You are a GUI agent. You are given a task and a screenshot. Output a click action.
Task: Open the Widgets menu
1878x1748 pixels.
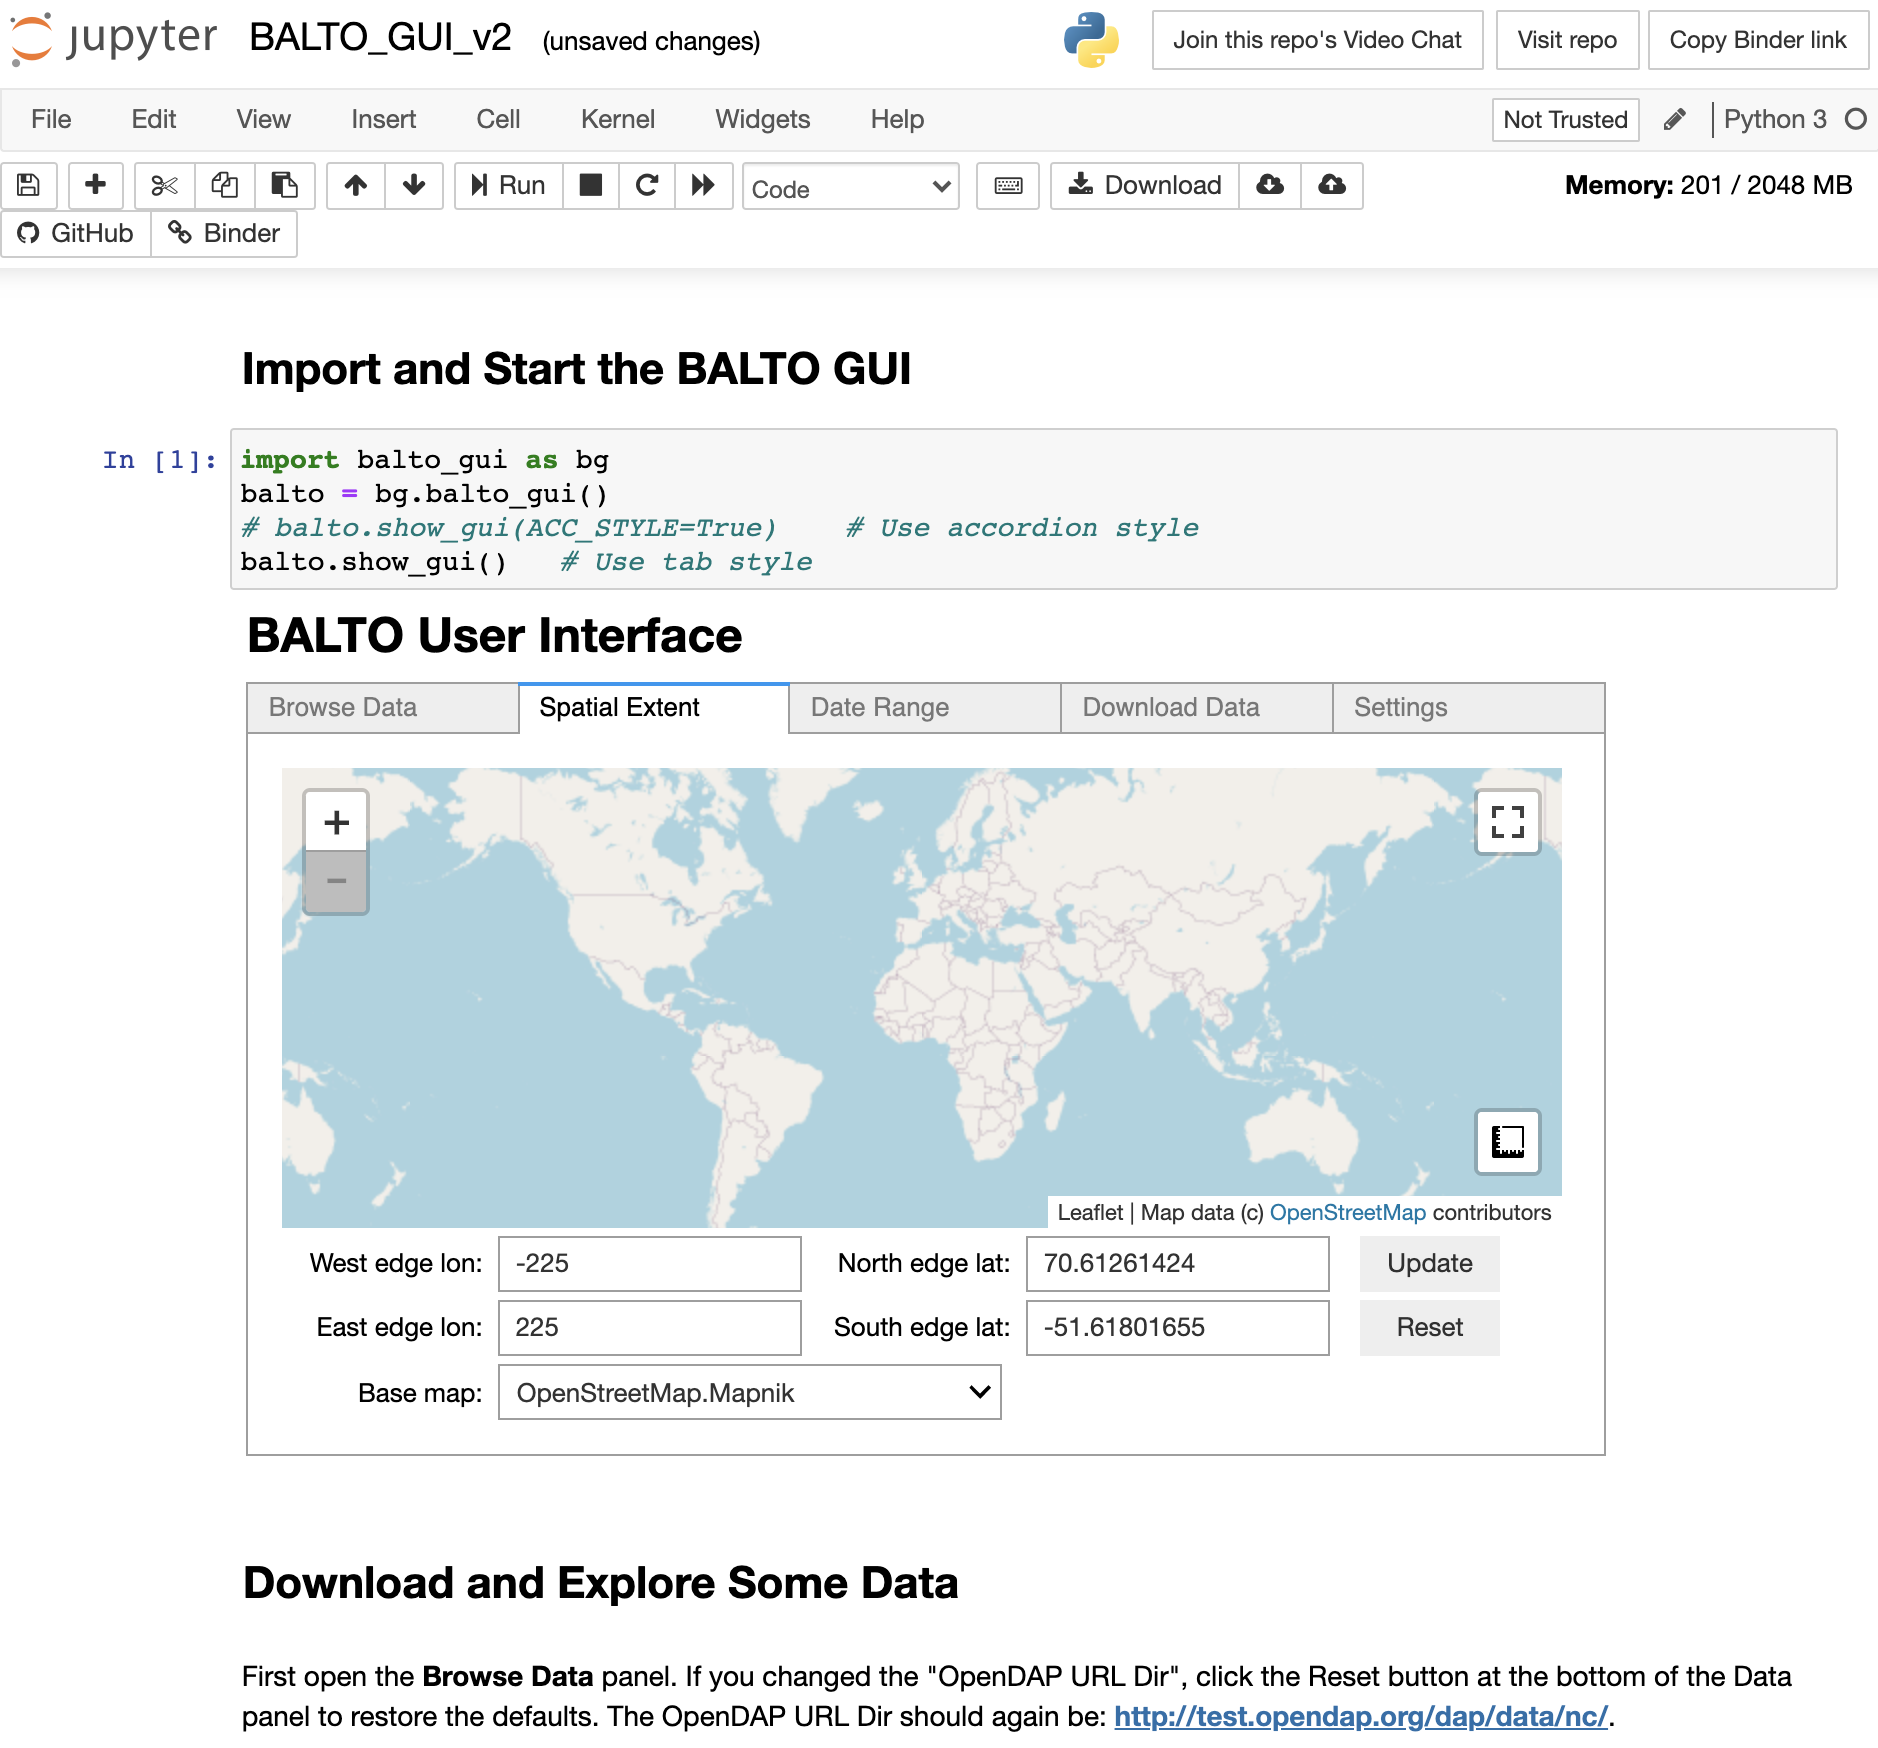763,120
